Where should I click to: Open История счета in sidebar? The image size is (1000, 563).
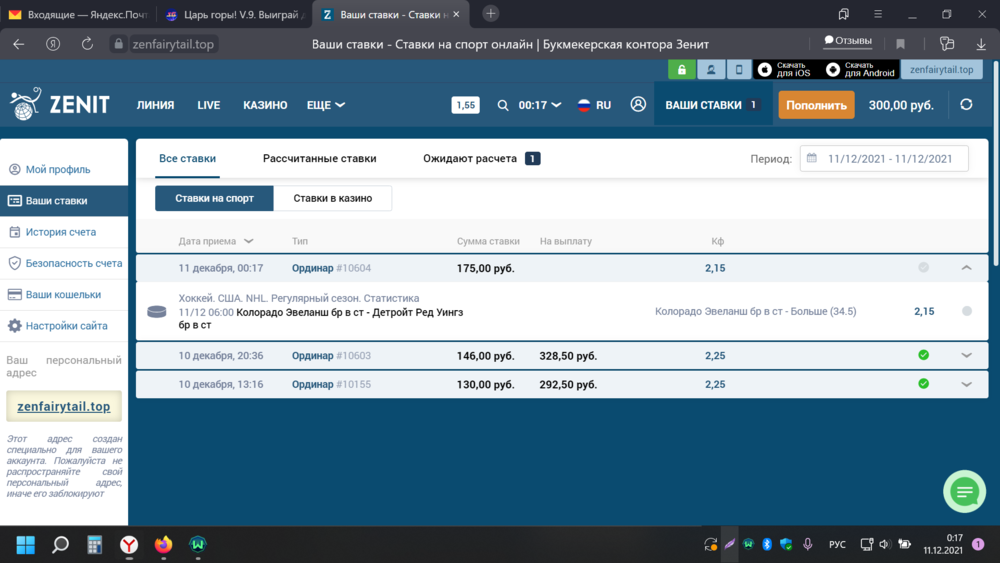pyautogui.click(x=64, y=232)
